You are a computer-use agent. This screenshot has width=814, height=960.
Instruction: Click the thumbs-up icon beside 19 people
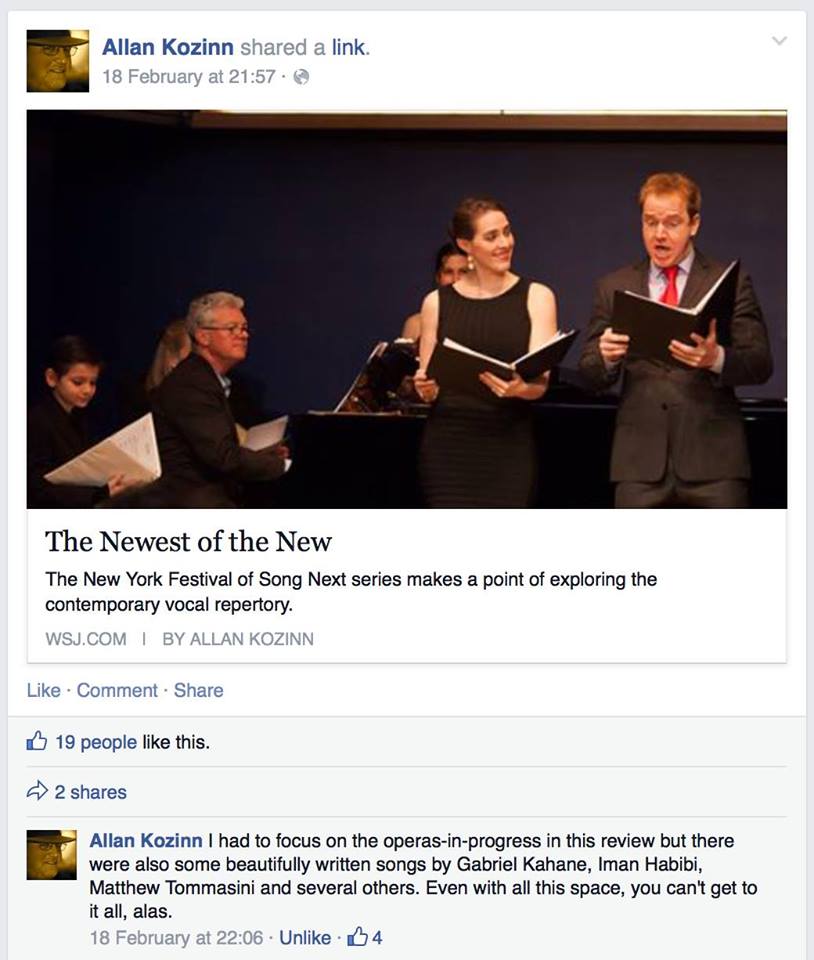pos(37,741)
